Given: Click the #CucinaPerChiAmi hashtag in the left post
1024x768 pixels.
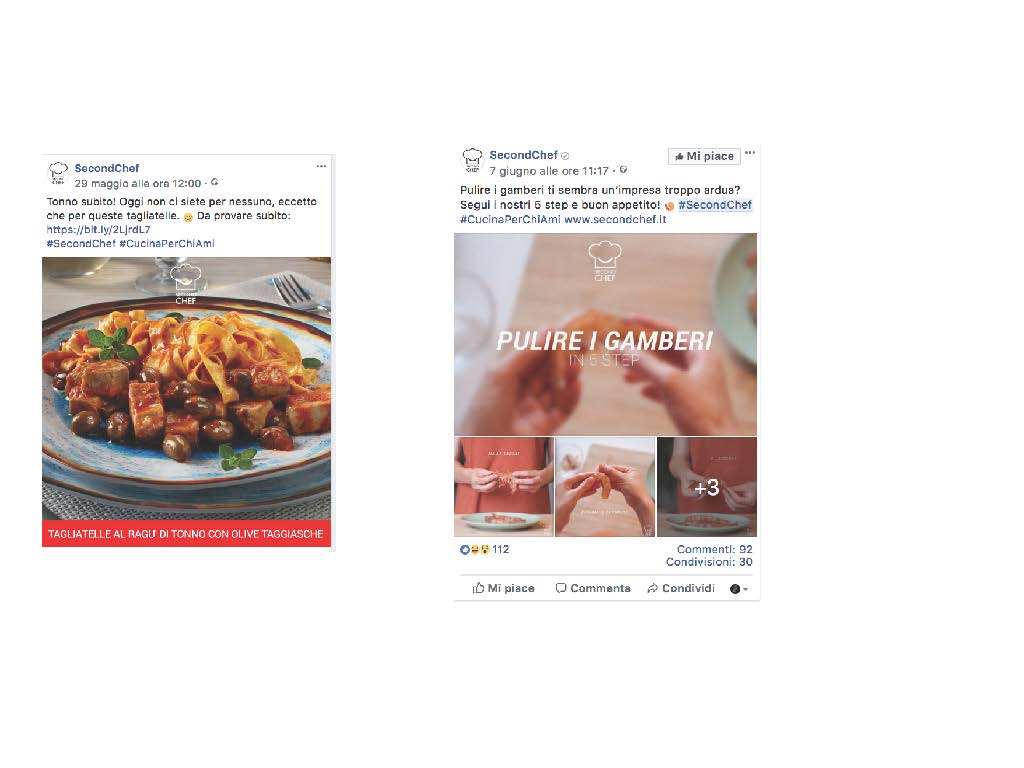Looking at the screenshot, I should [x=167, y=244].
